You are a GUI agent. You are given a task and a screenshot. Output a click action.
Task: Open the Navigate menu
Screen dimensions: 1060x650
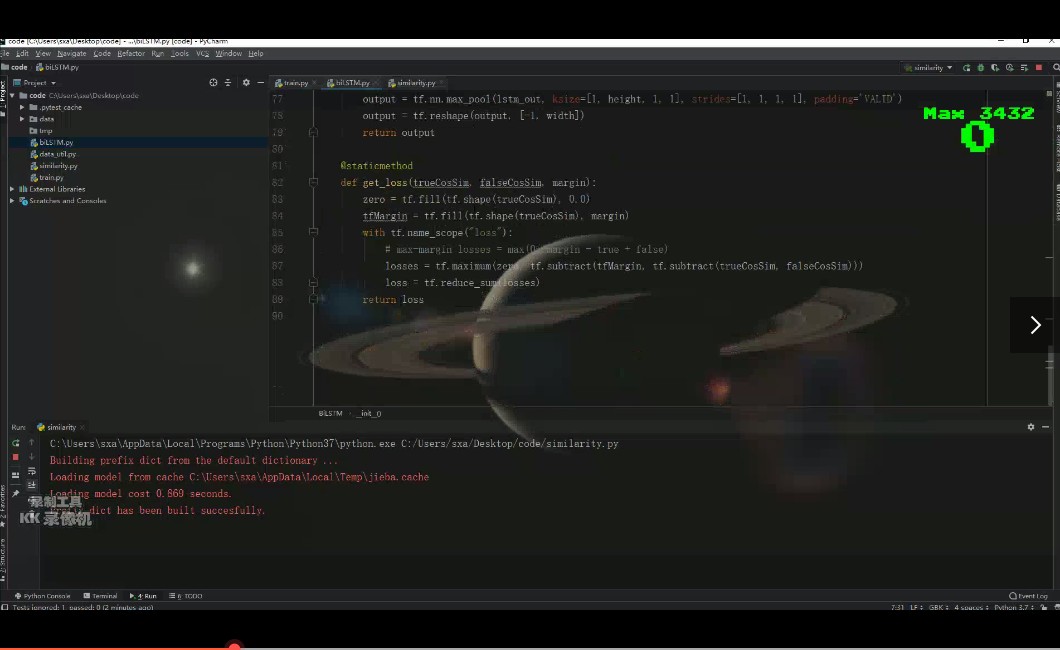(72, 53)
